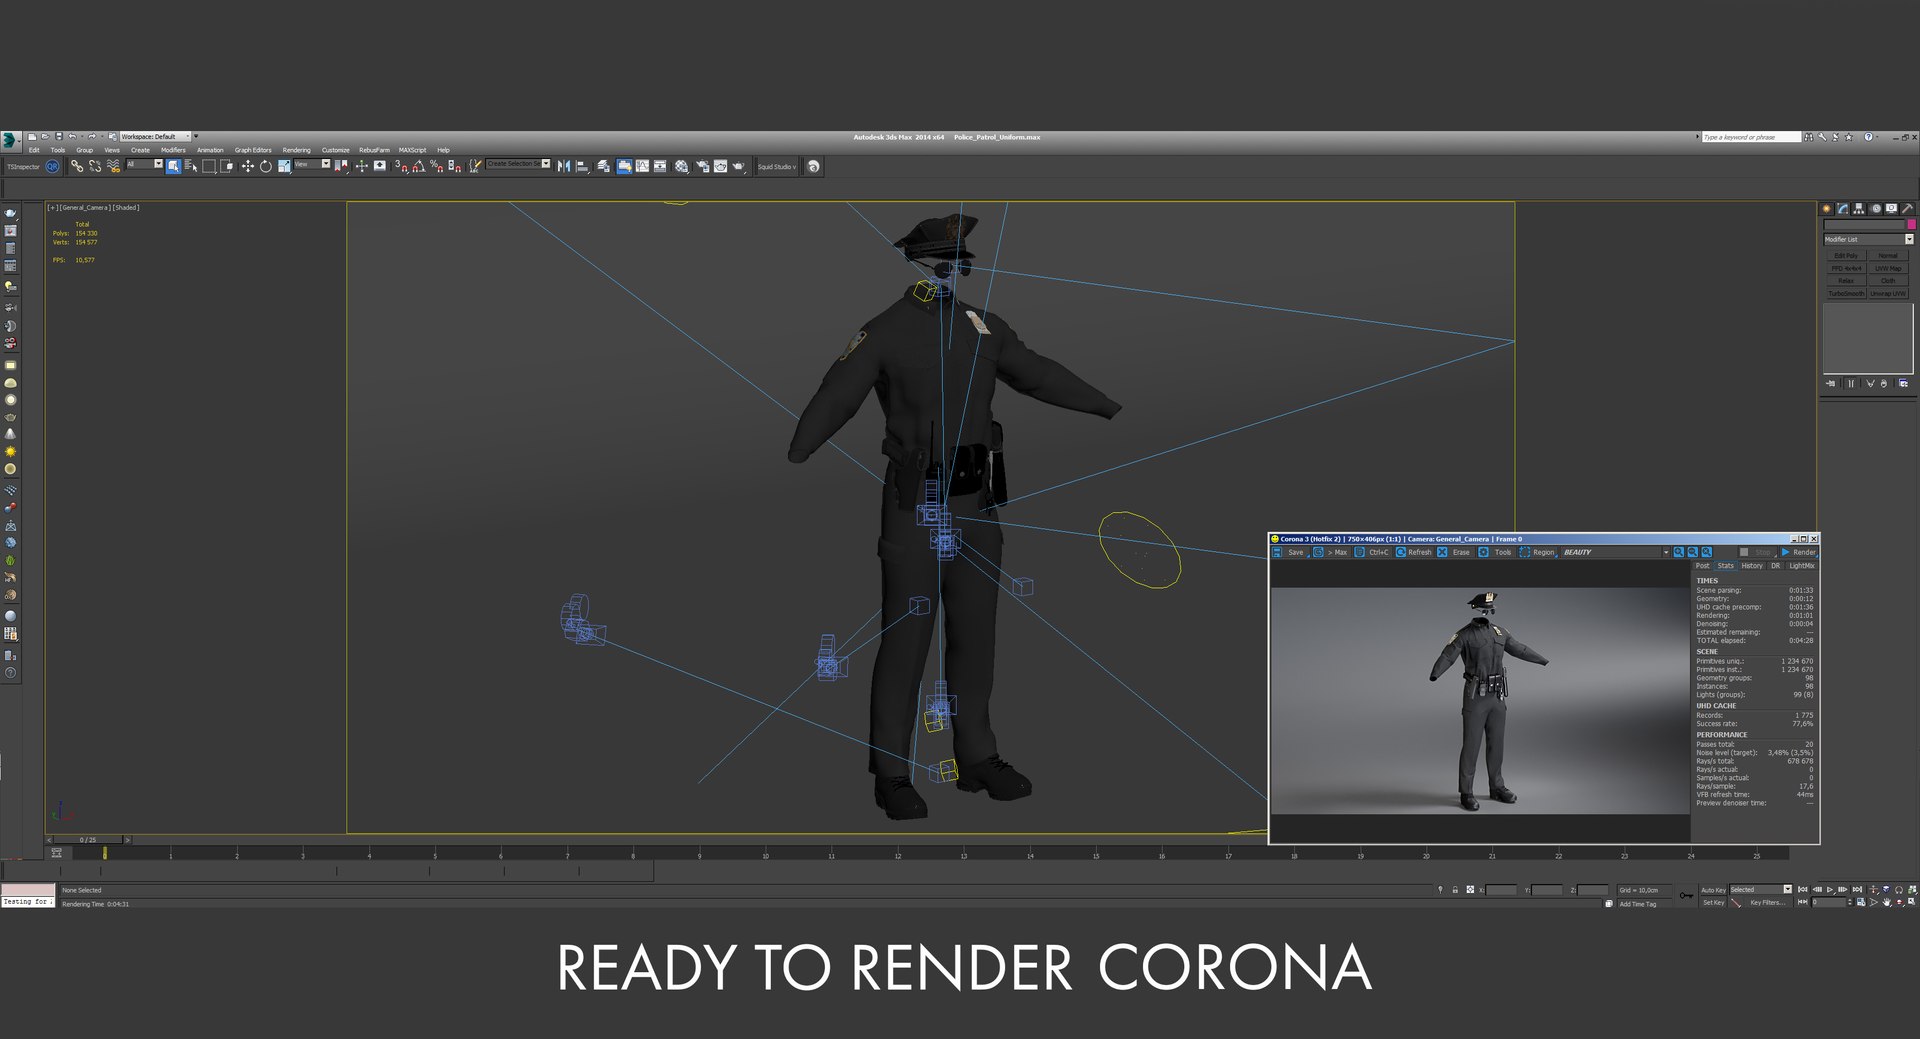Image resolution: width=1920 pixels, height=1039 pixels.
Task: Click Configure Modifier Sets icon
Action: (1903, 384)
